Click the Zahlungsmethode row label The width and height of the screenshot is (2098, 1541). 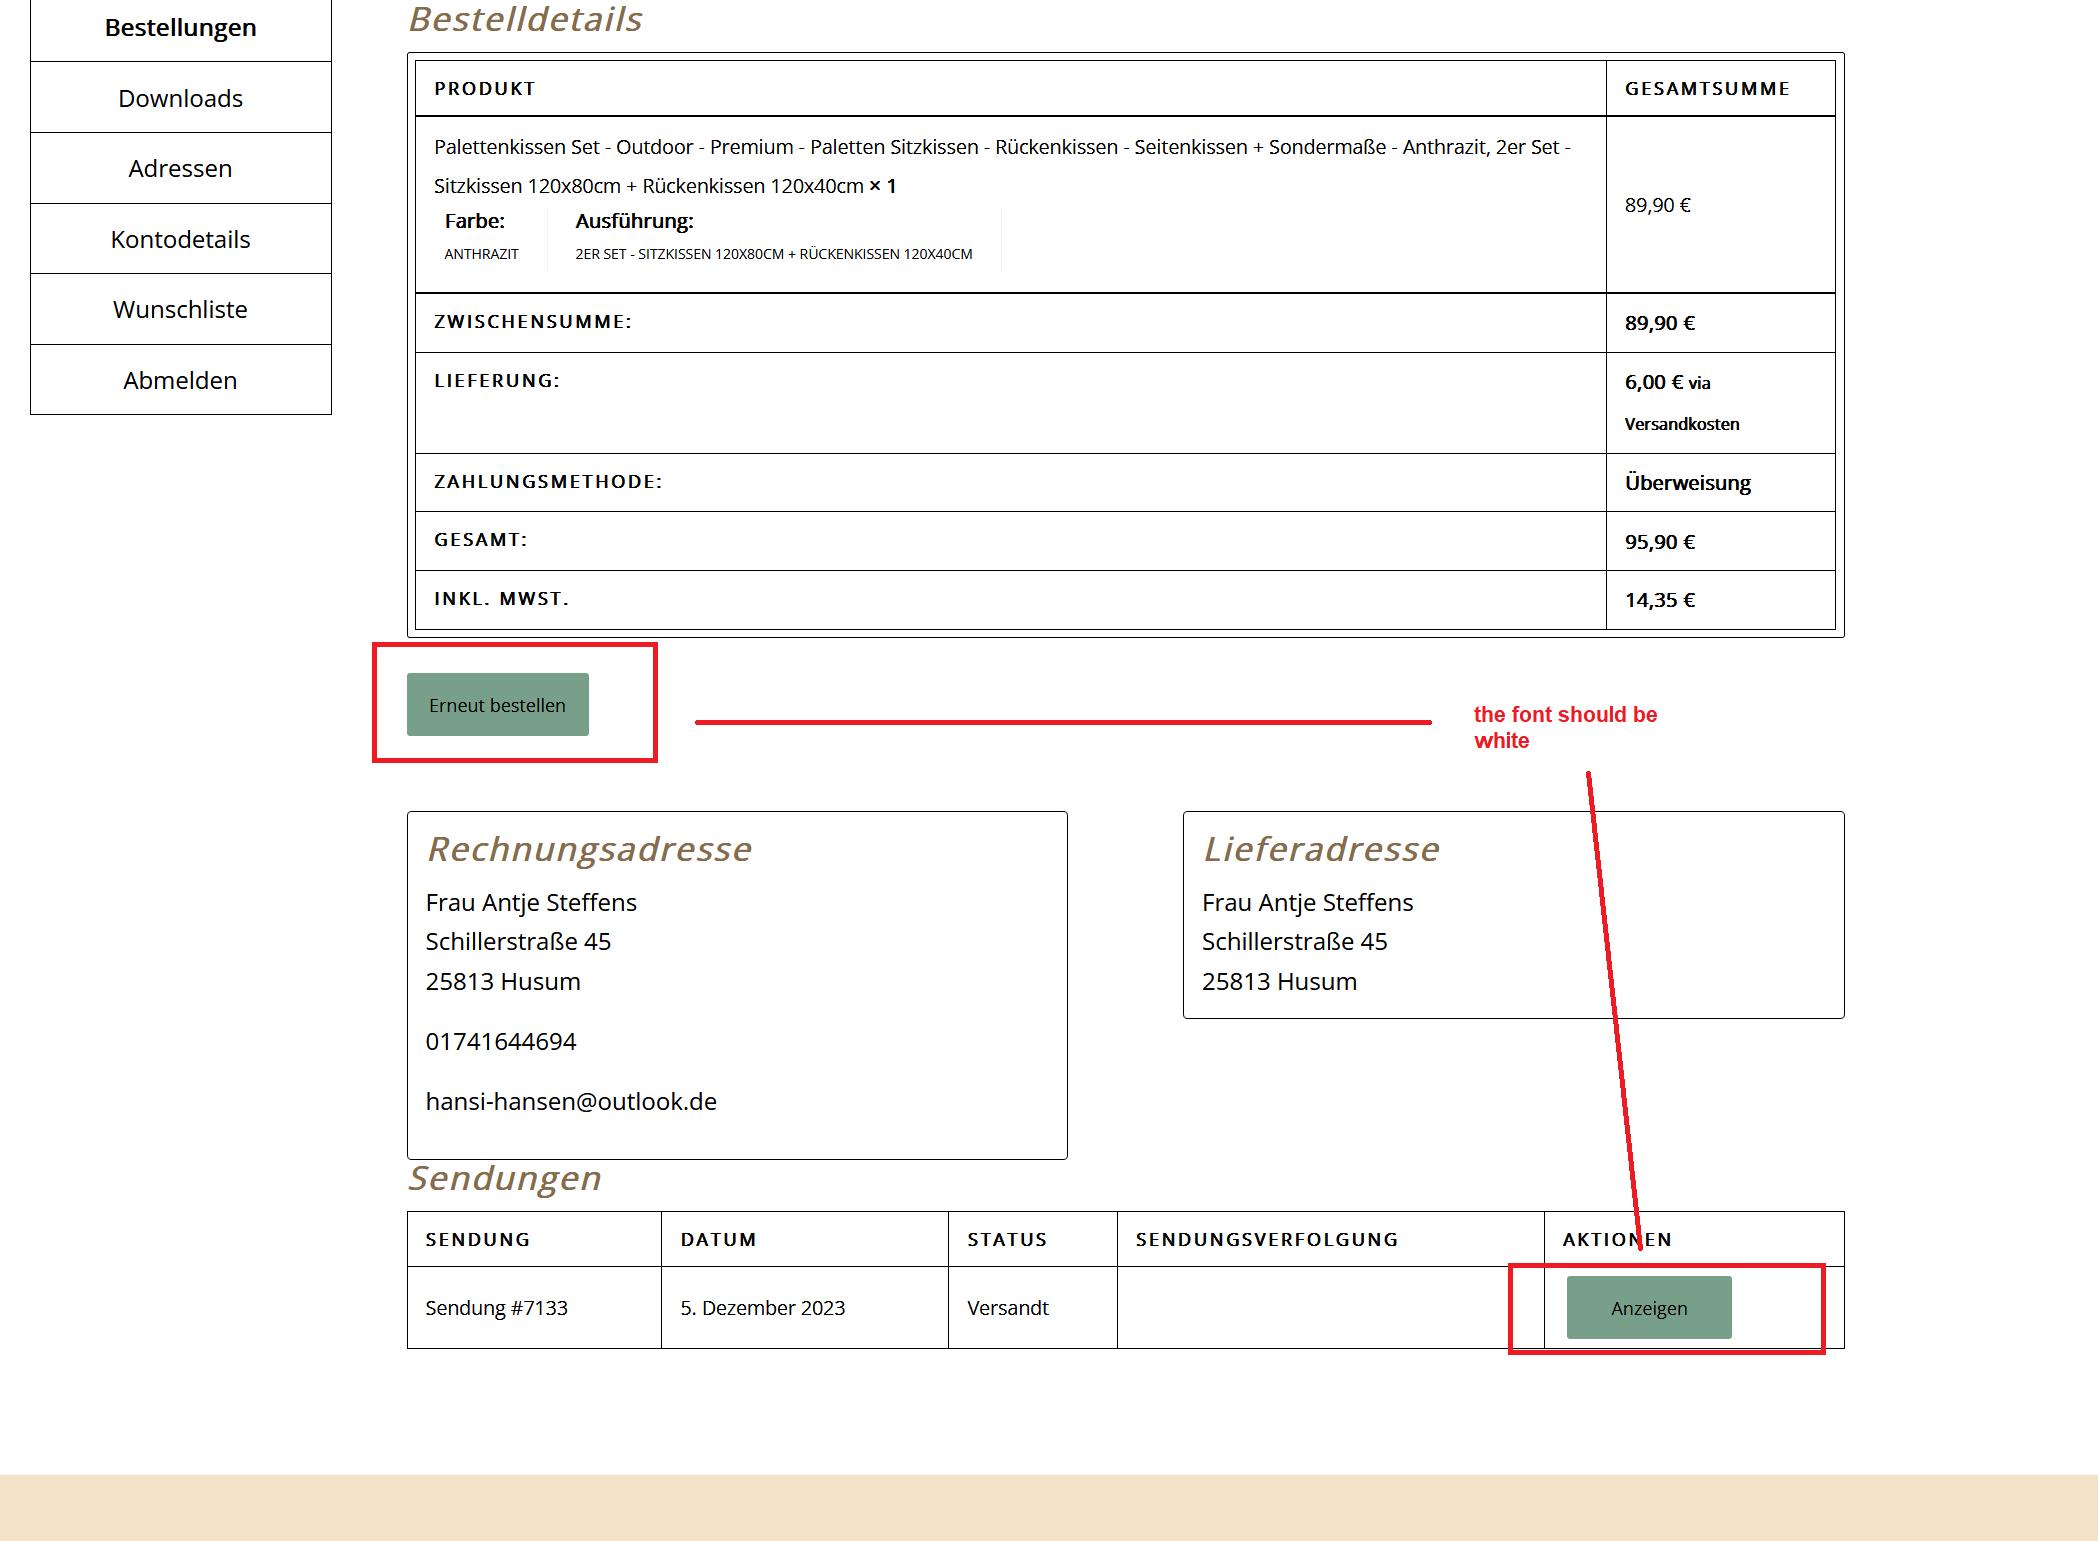pyautogui.click(x=548, y=482)
